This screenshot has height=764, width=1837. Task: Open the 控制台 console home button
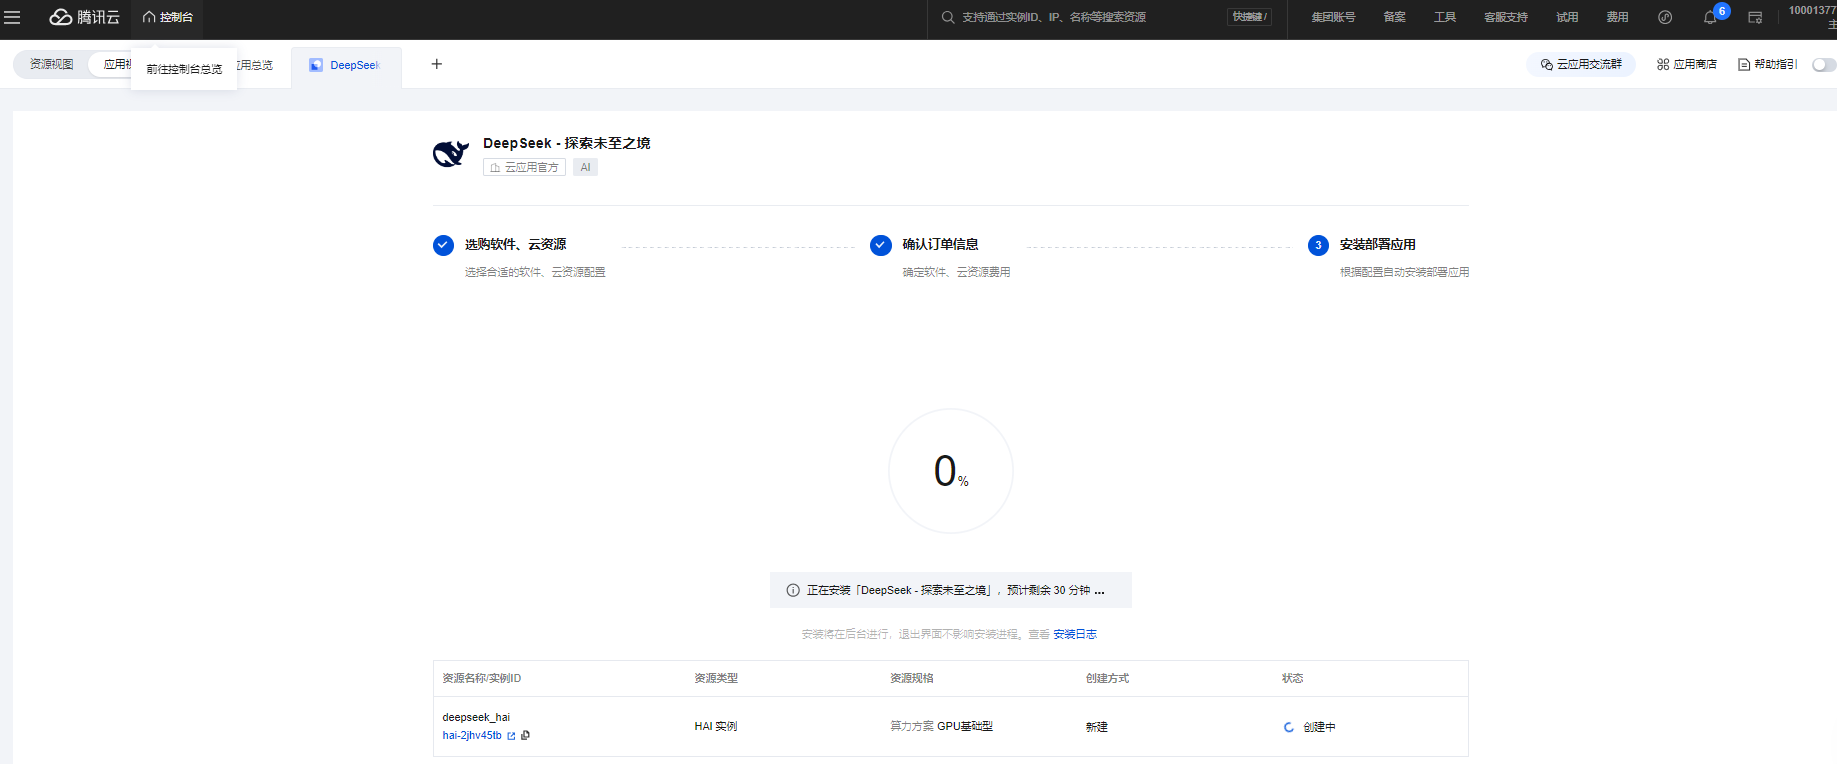coord(167,17)
